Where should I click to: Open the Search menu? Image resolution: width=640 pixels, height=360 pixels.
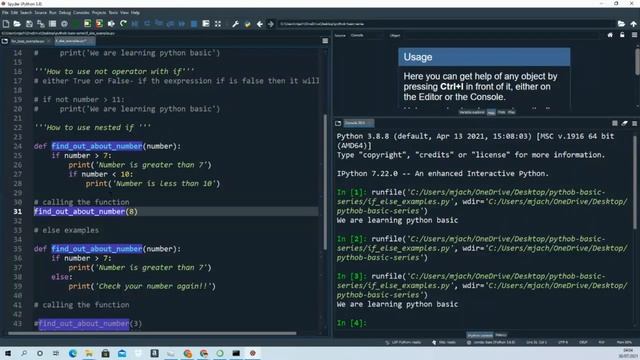26,13
